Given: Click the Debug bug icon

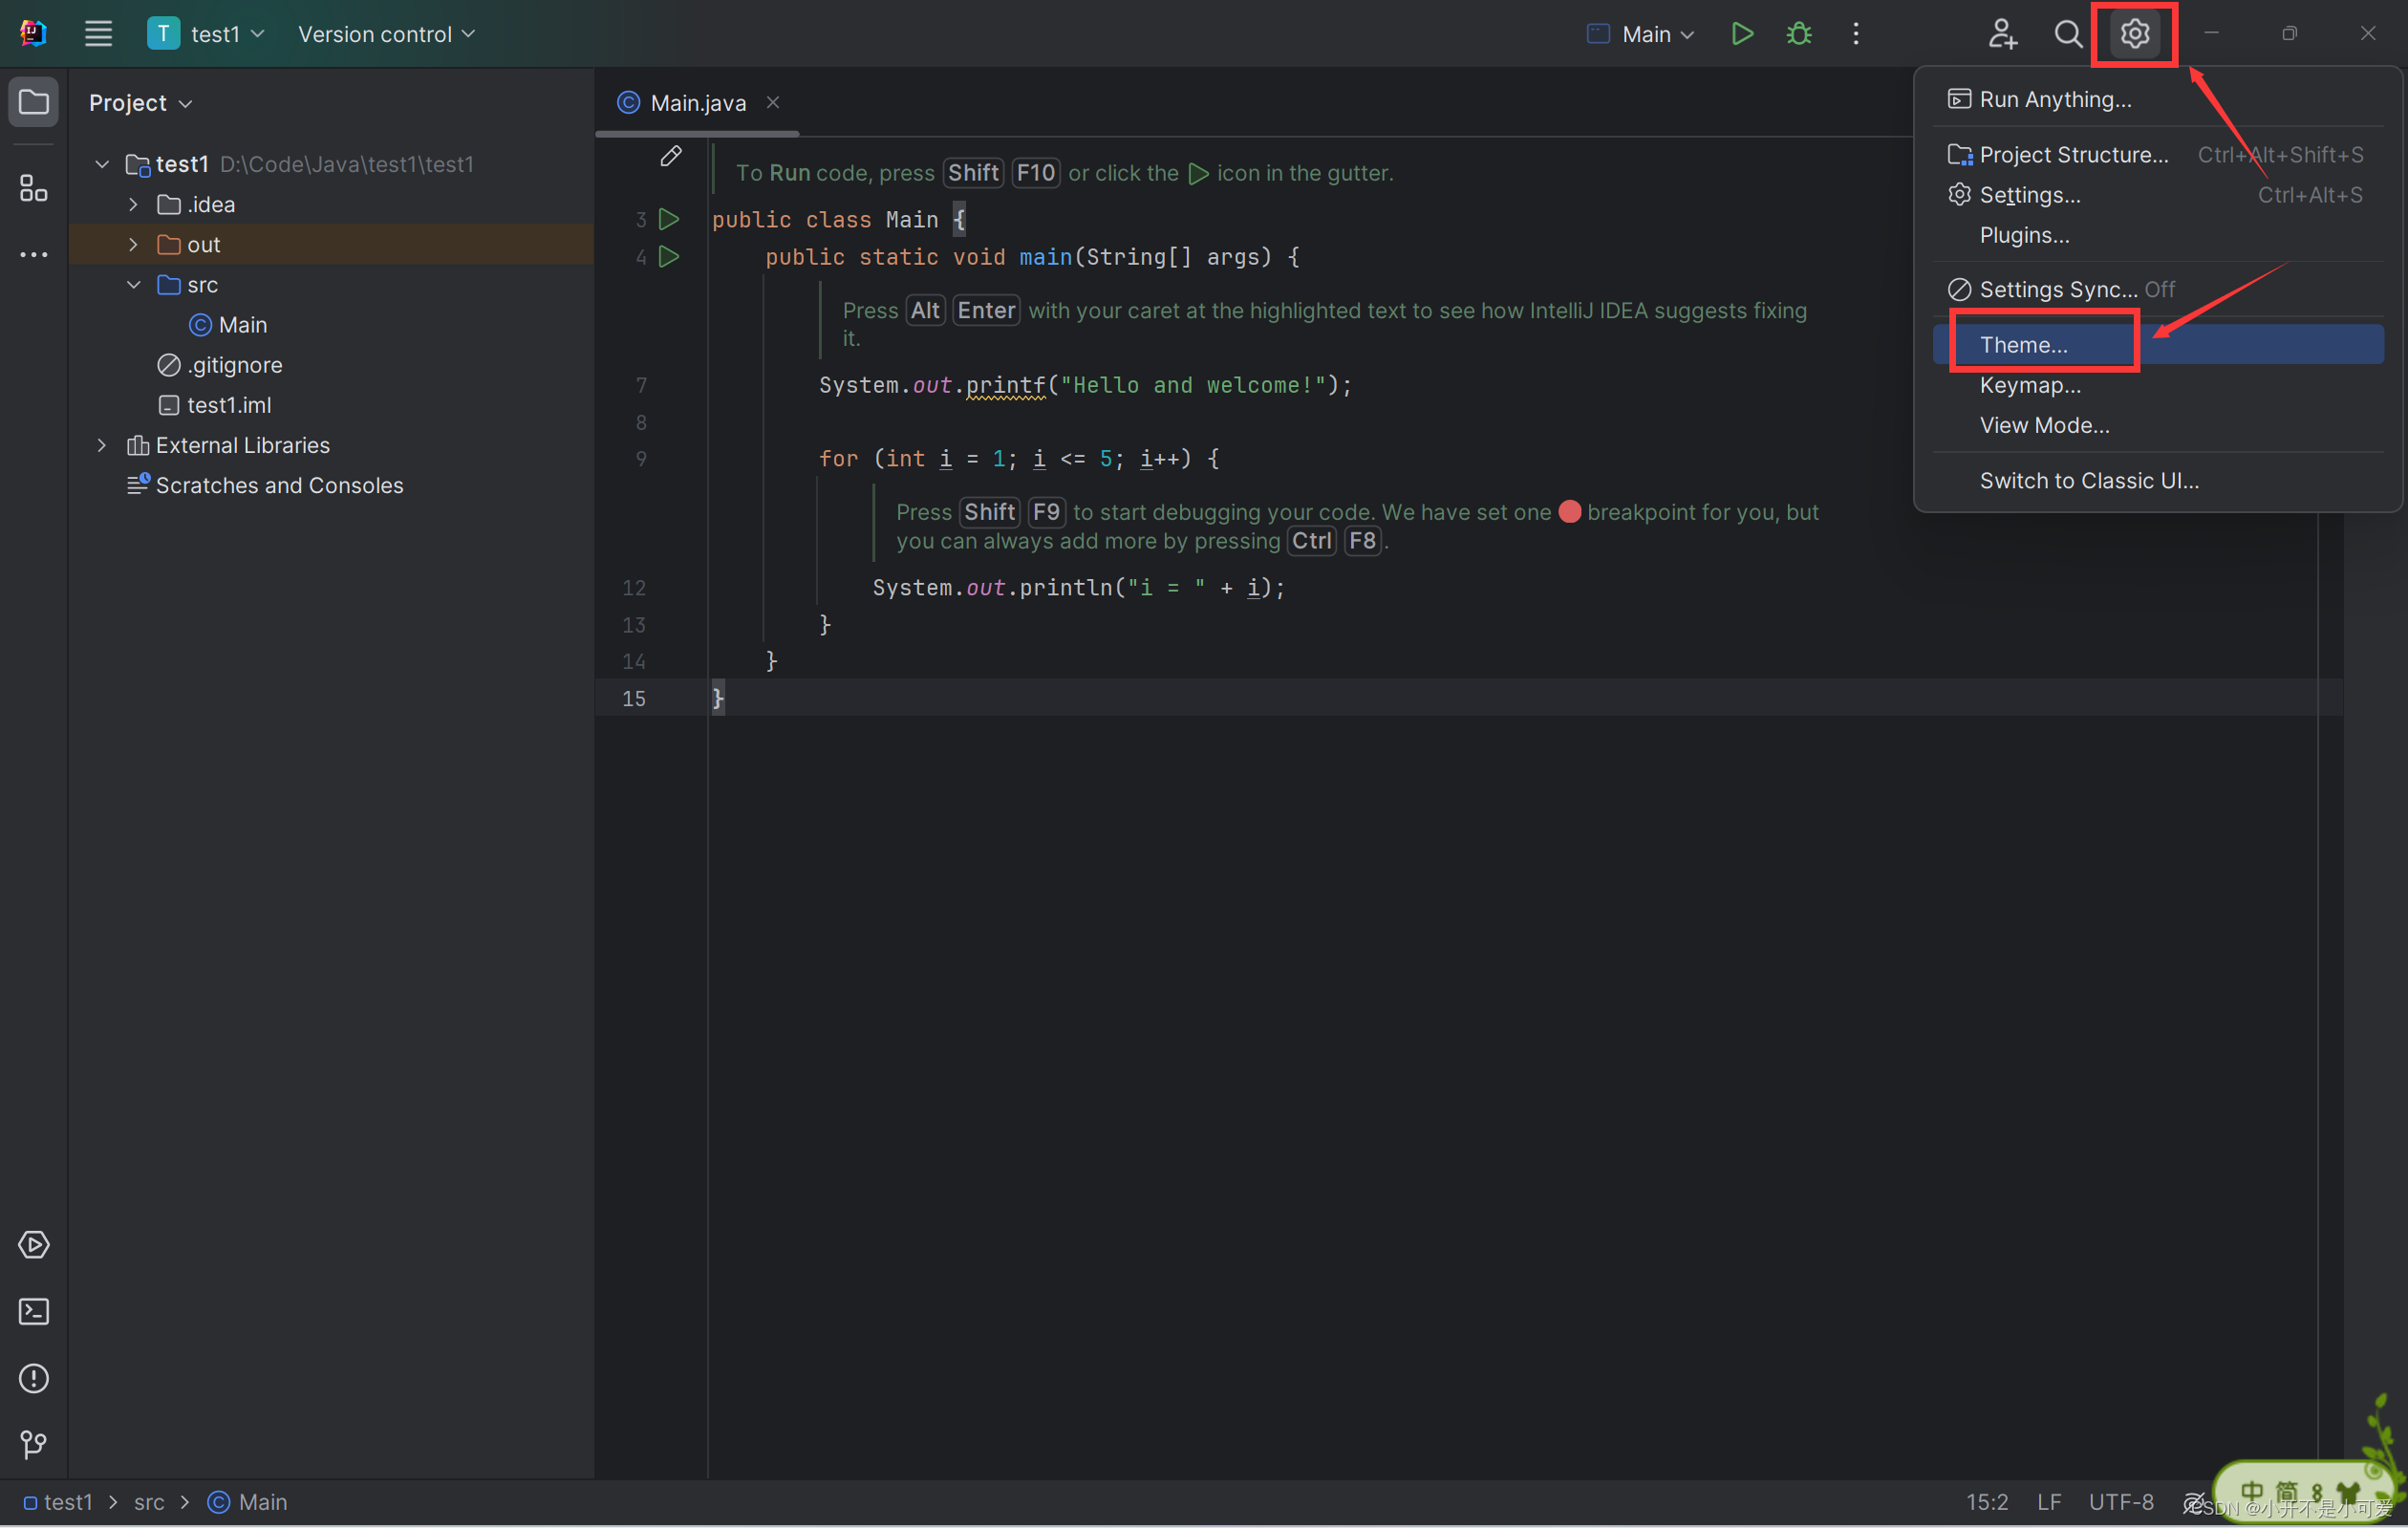Looking at the screenshot, I should [1798, 34].
